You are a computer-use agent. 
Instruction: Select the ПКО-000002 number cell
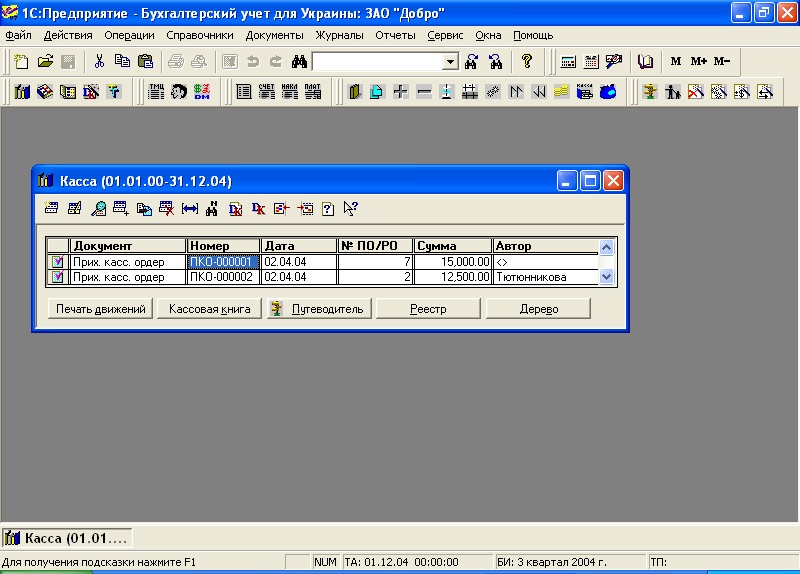223,277
